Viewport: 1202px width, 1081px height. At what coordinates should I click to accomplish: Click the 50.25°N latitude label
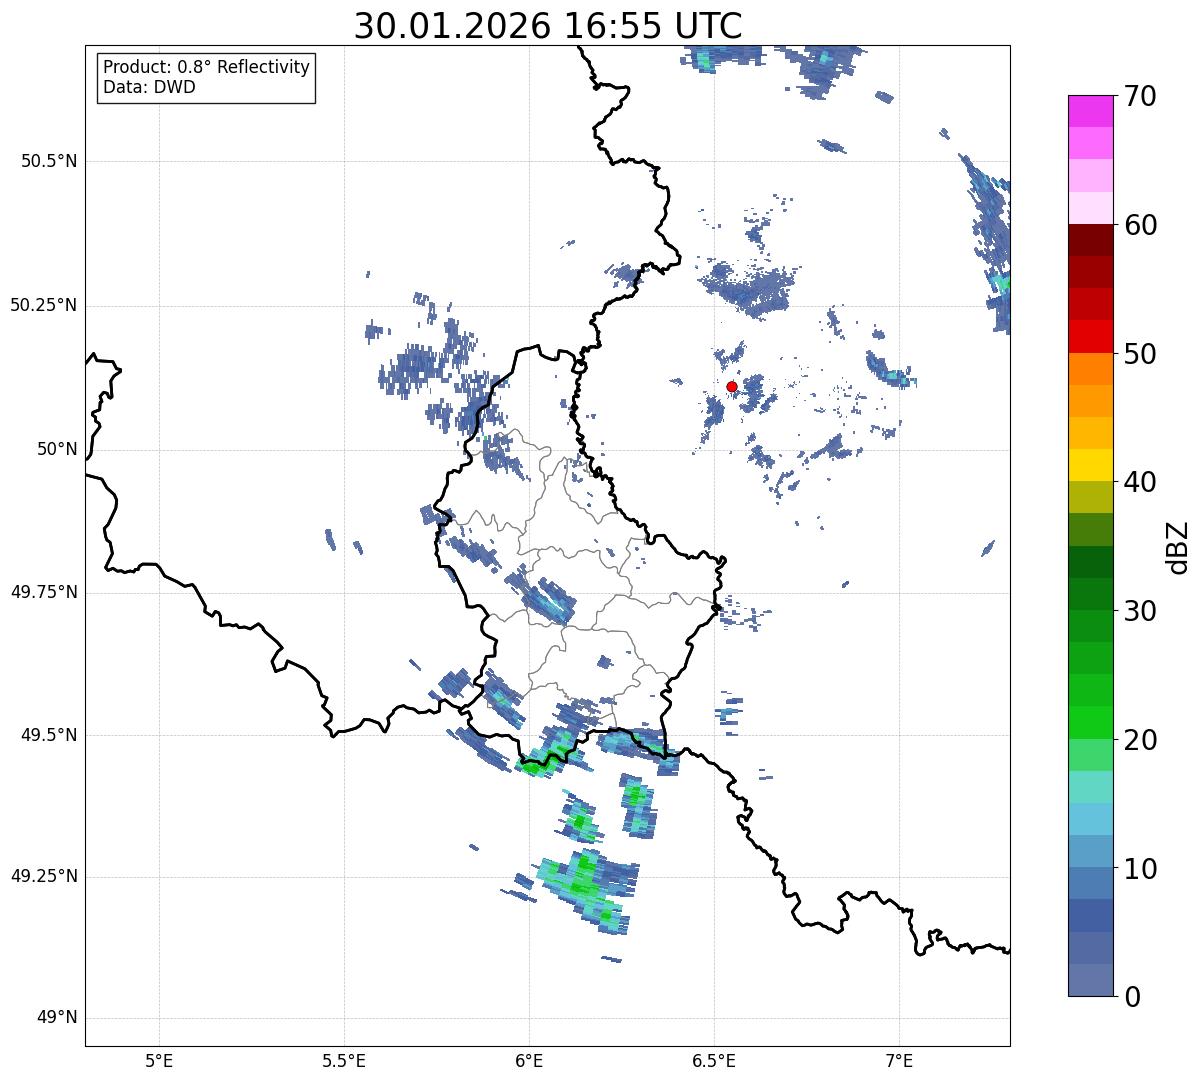(x=43, y=305)
